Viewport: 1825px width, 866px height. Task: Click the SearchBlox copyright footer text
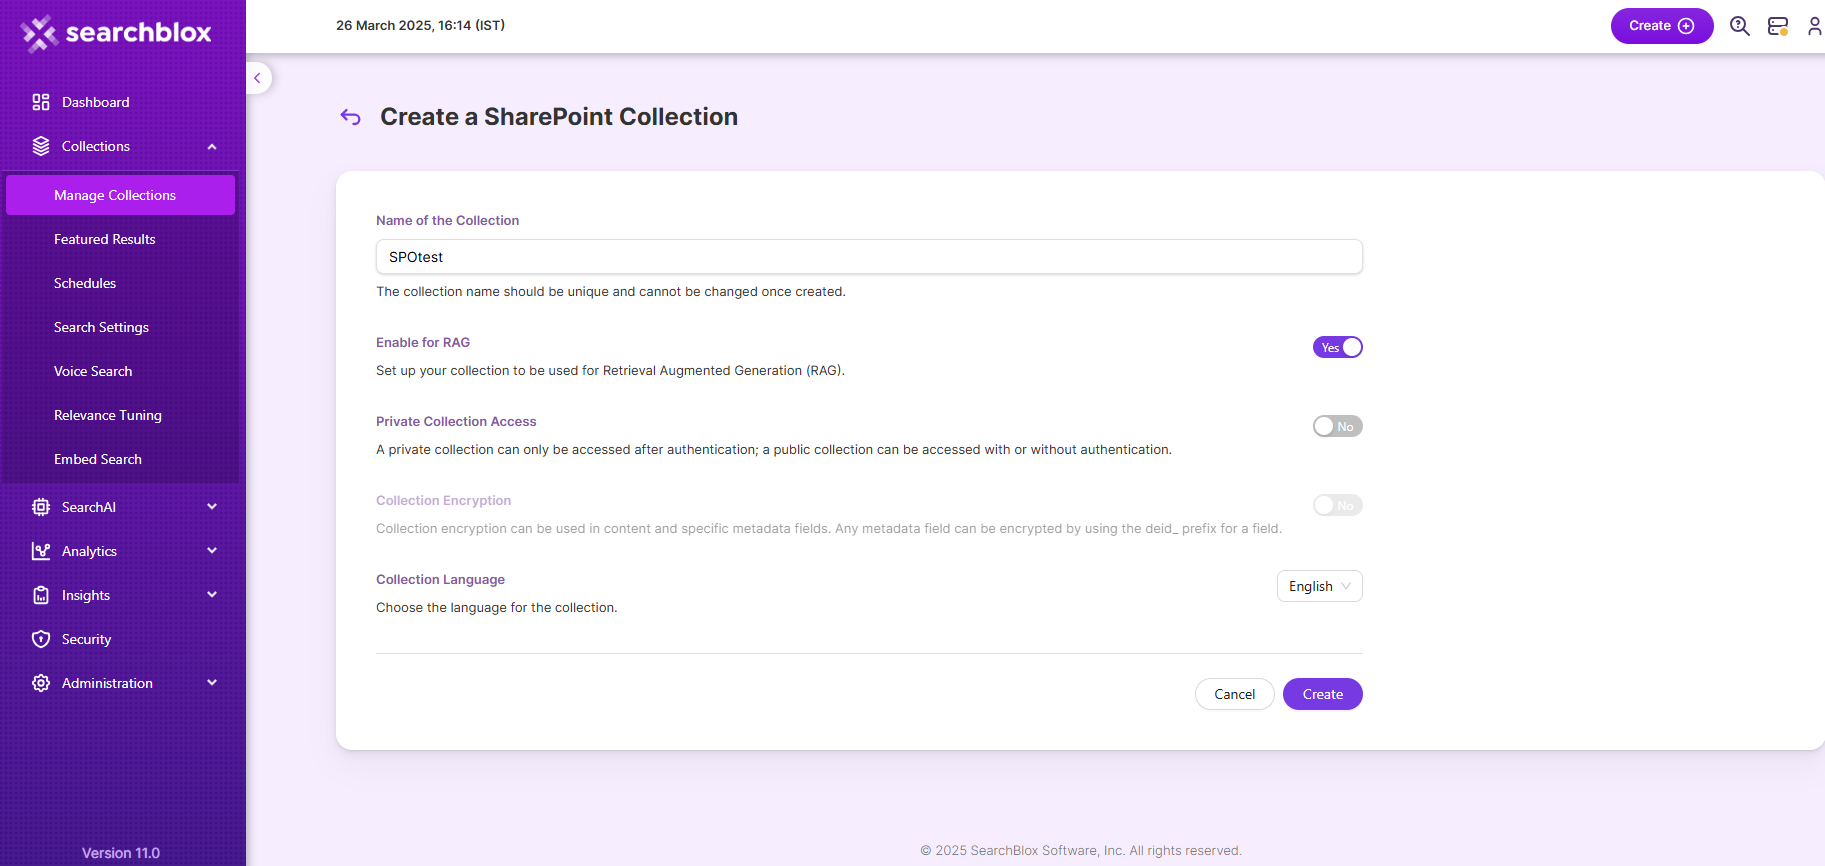click(1081, 851)
